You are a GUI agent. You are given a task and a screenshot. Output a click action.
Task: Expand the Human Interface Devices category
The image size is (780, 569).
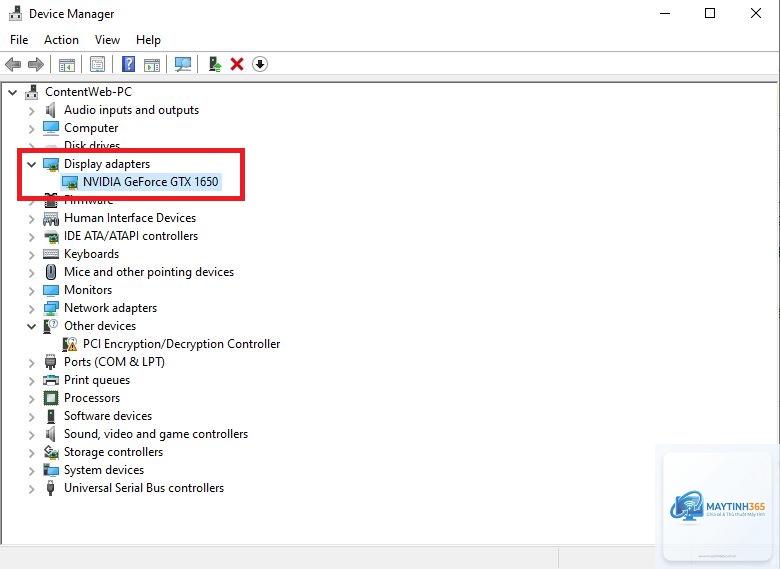(32, 218)
